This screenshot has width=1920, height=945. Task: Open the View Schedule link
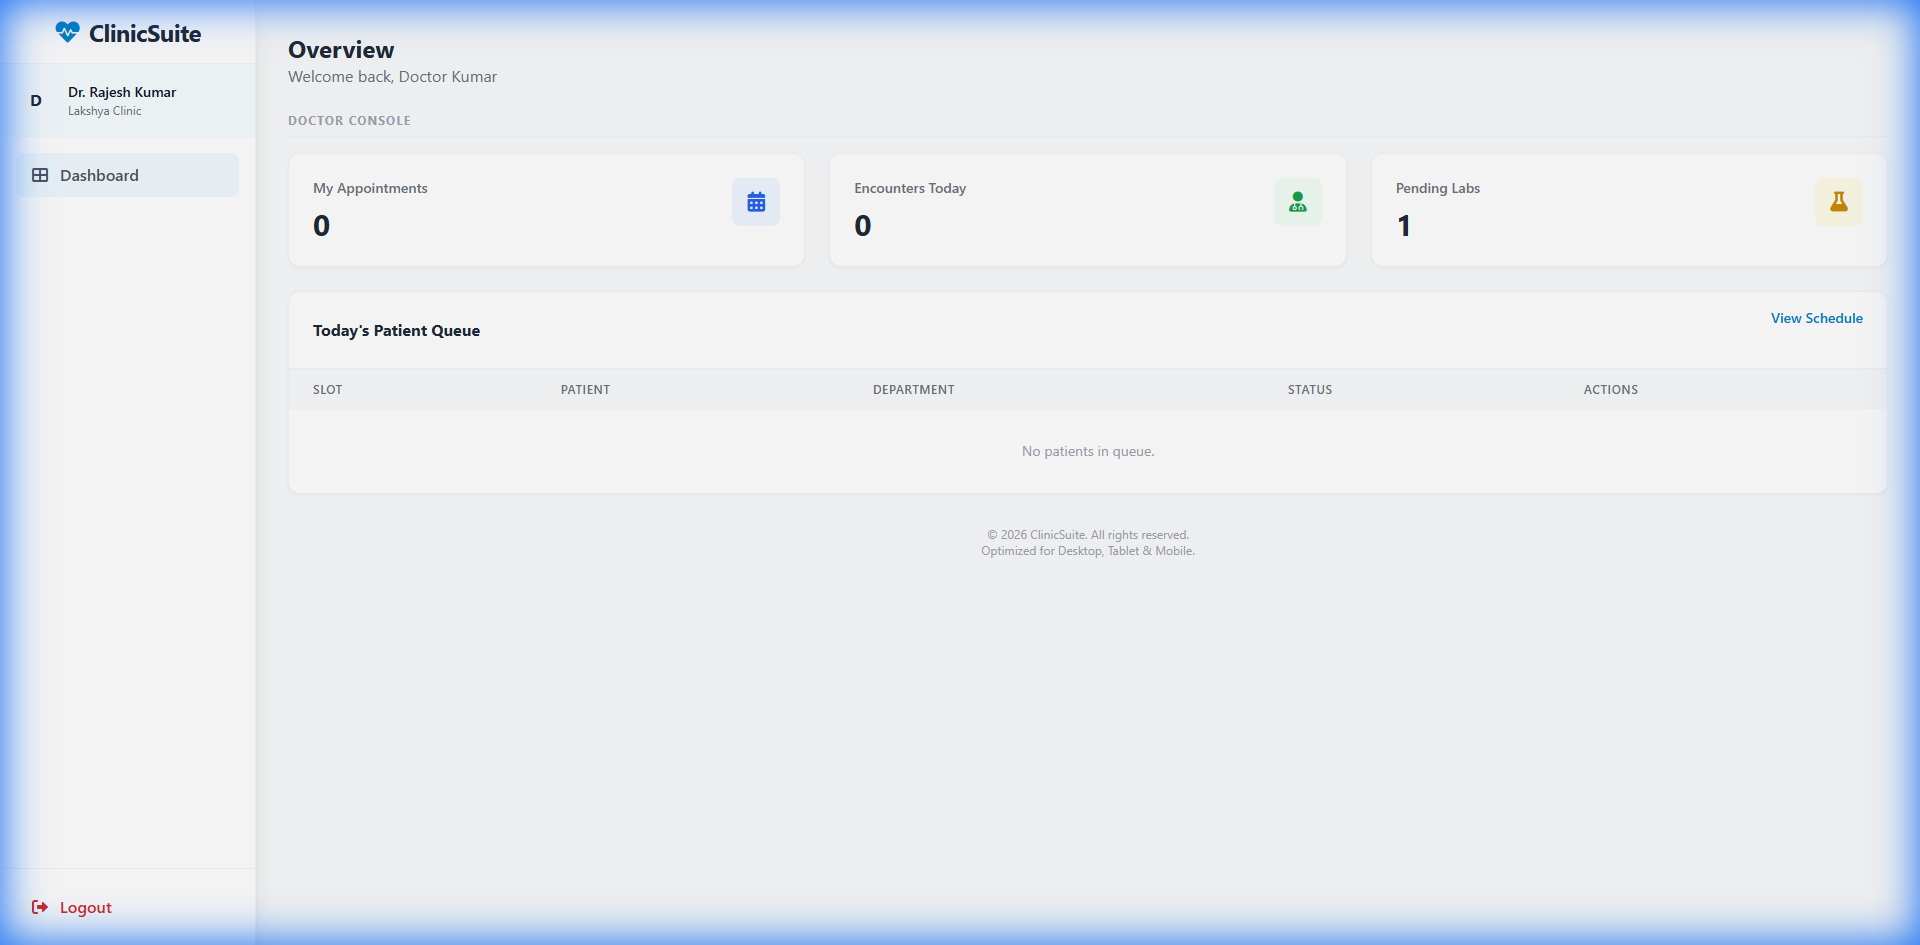(x=1817, y=317)
